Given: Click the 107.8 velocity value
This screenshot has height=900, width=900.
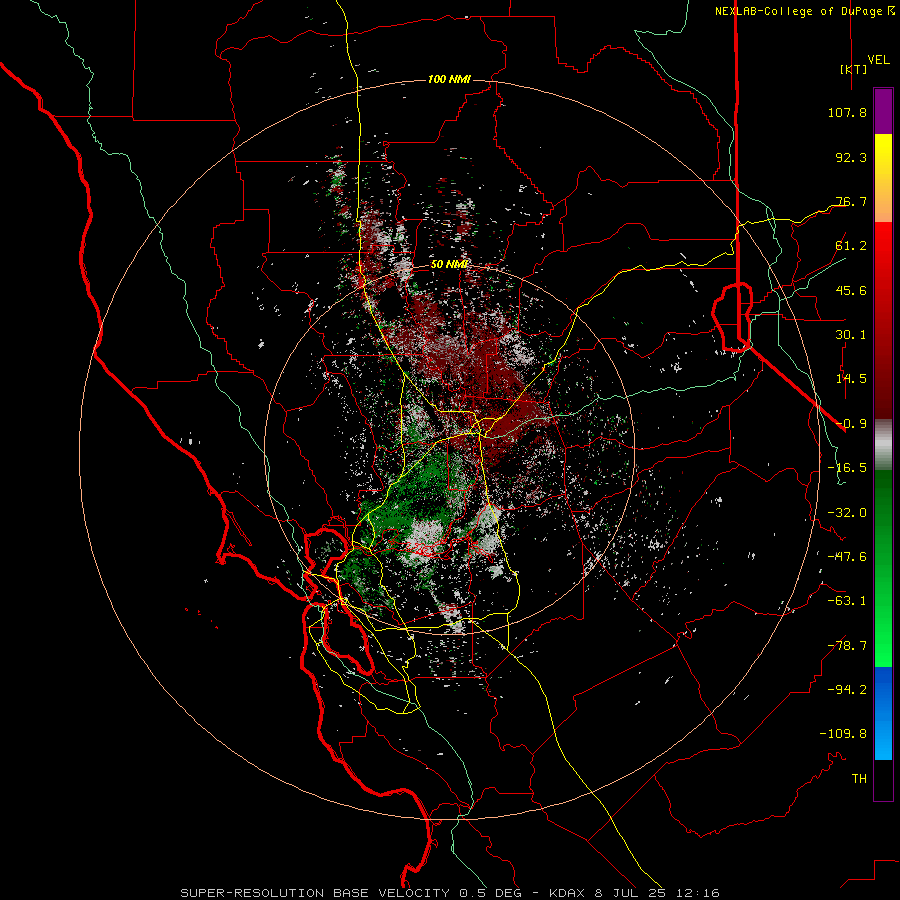Looking at the screenshot, I should (847, 112).
